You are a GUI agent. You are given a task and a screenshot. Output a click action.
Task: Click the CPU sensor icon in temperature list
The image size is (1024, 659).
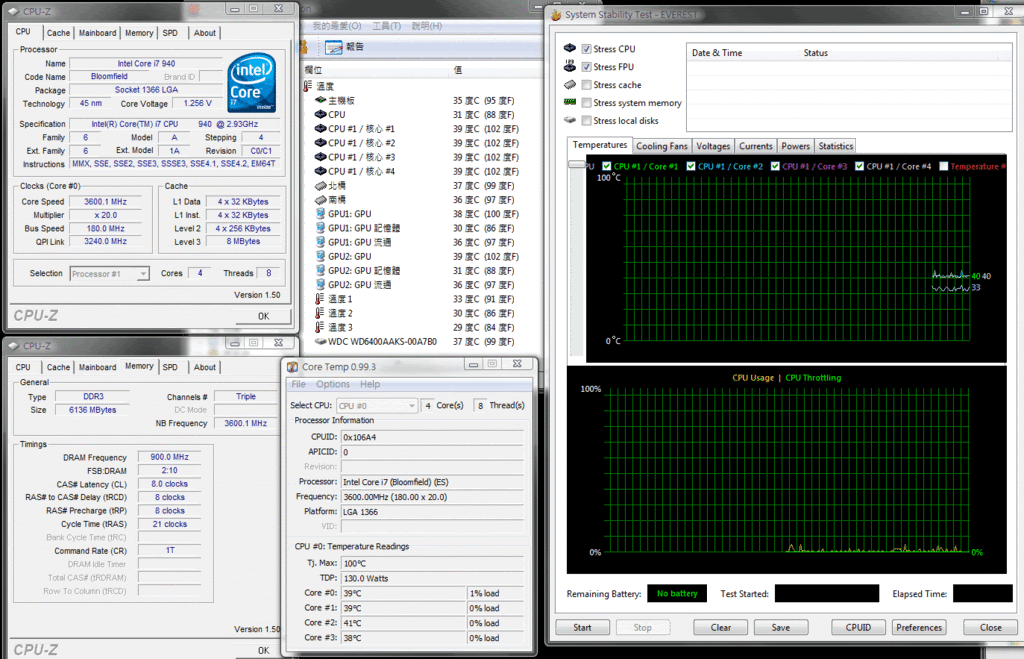321,114
